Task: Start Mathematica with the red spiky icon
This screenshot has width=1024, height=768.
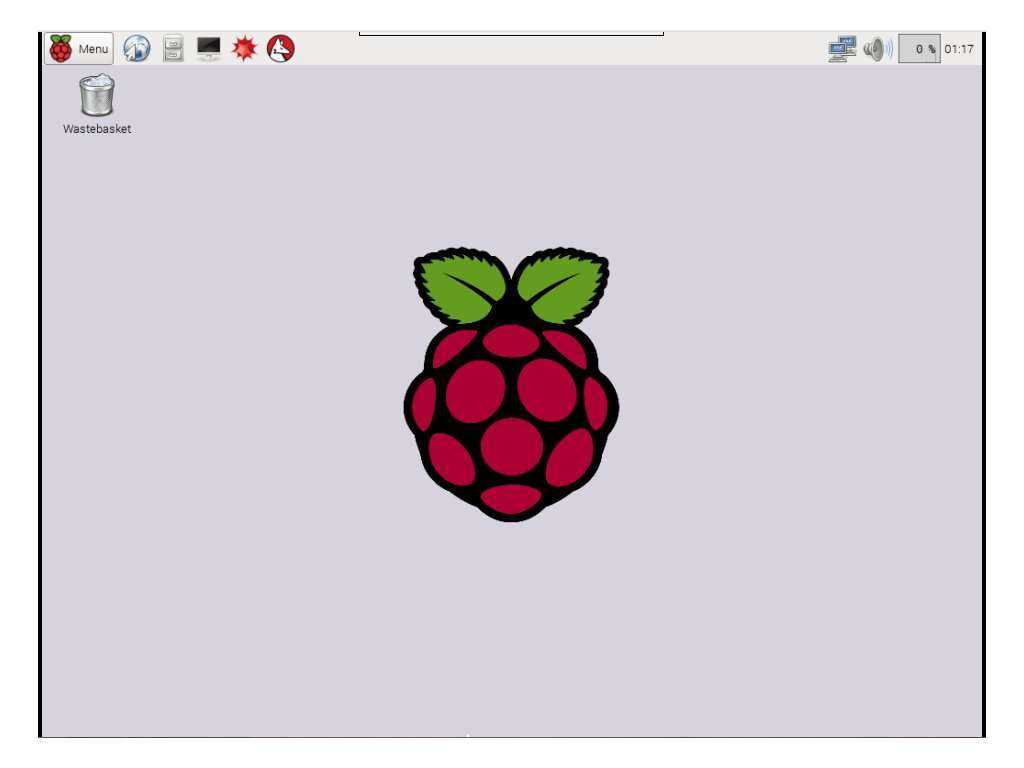Action: (244, 49)
